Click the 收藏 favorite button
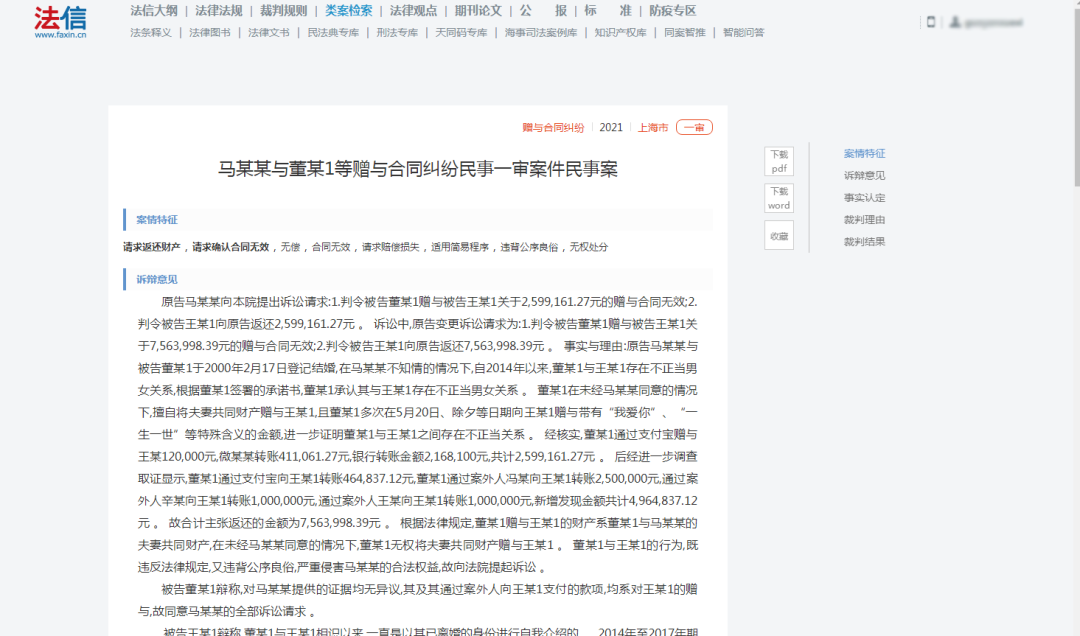1080x636 pixels. (x=779, y=236)
